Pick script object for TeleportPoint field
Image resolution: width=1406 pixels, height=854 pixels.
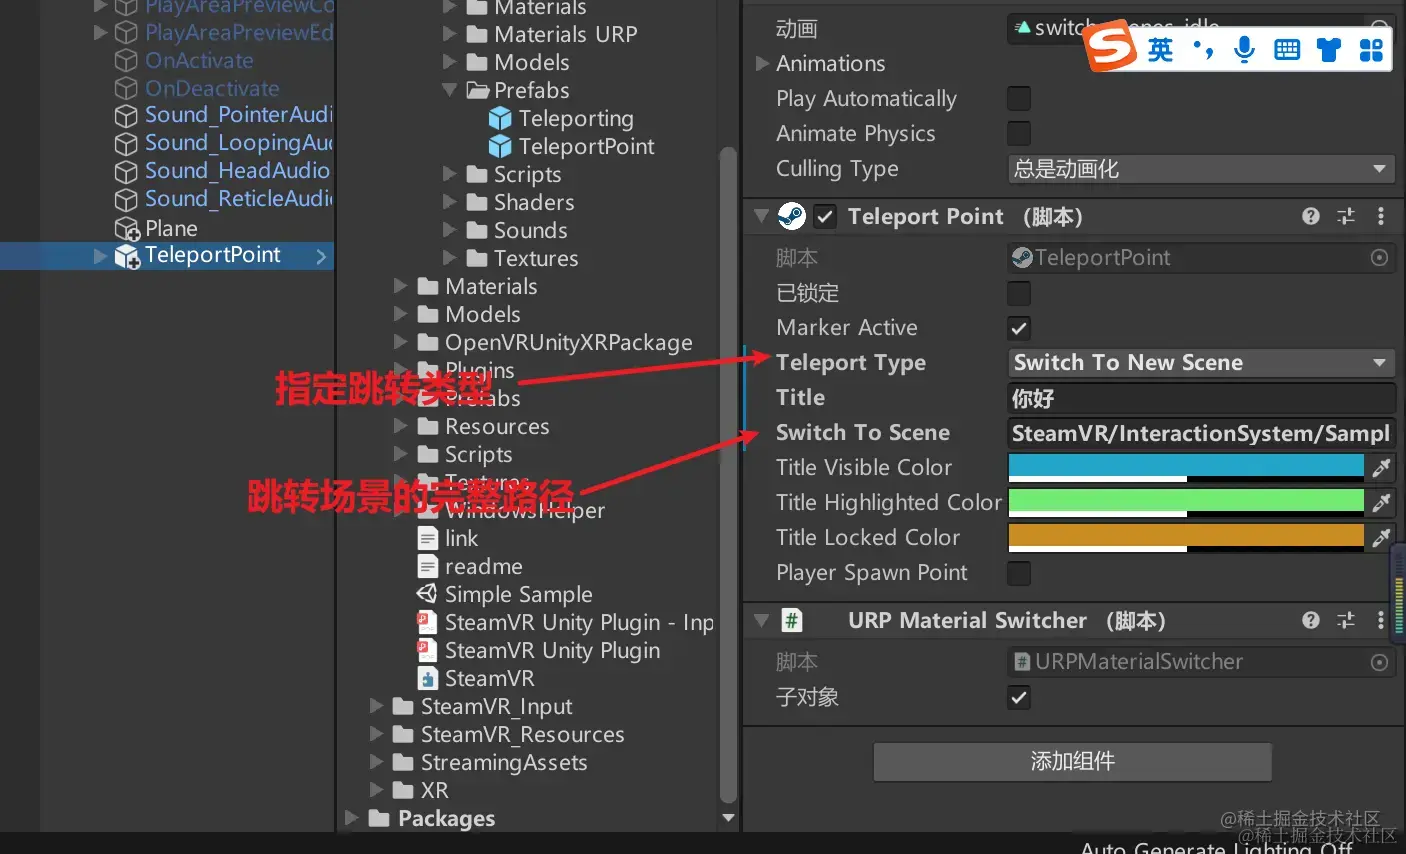click(1379, 258)
